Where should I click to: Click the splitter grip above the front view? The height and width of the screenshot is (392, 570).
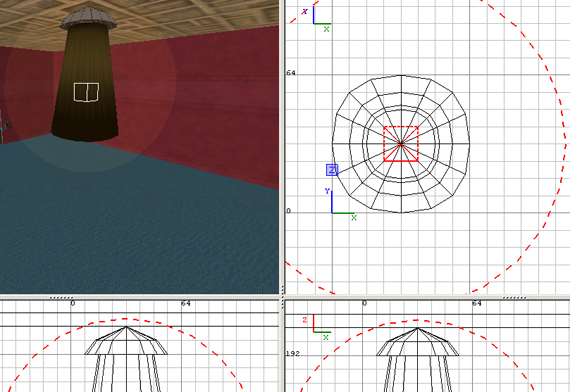[x=61, y=297]
